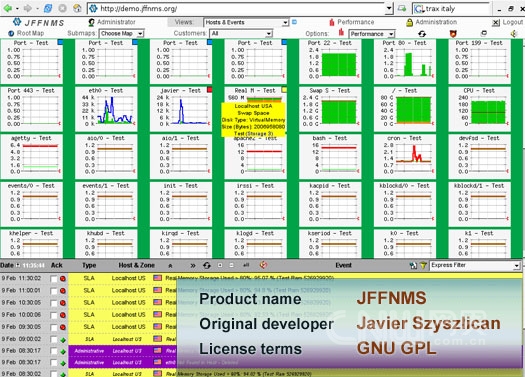Tick the Ack checkbox for 9 Feb 09:00:02
525x377 pixels.
pos(53,340)
